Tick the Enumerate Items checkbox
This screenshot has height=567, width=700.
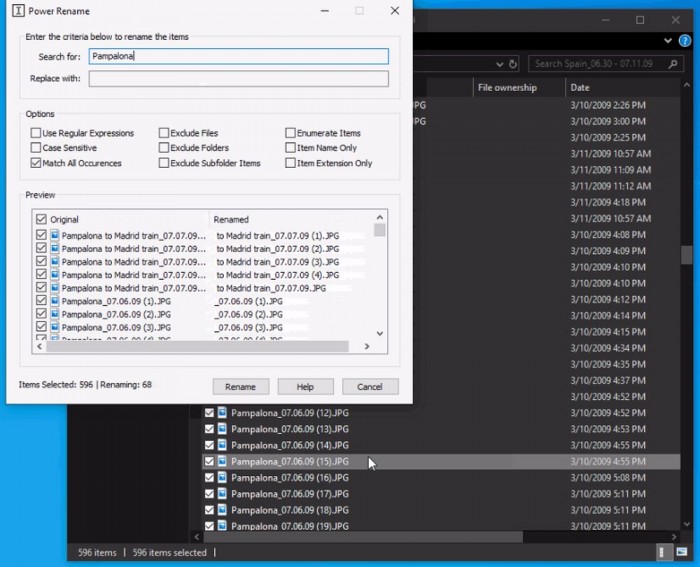[290, 133]
